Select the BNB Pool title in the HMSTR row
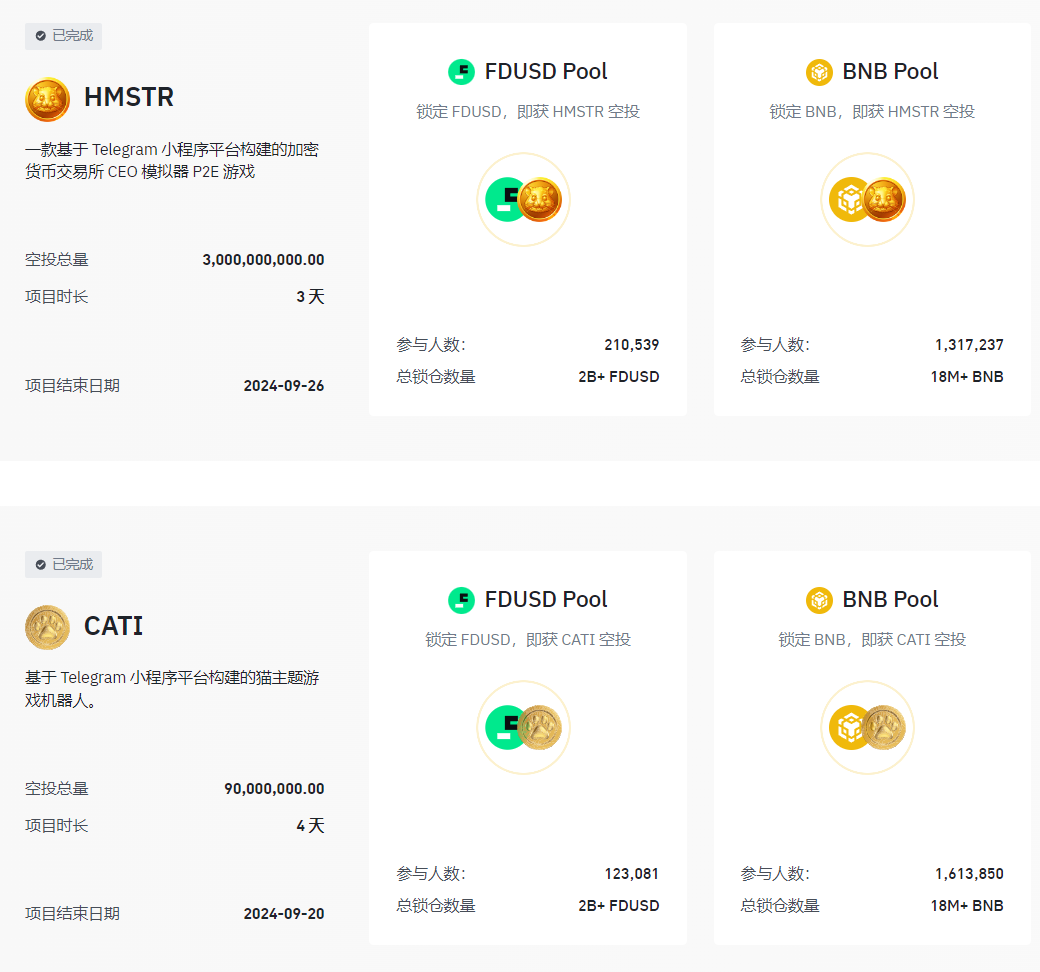The image size is (1040, 972). 890,72
